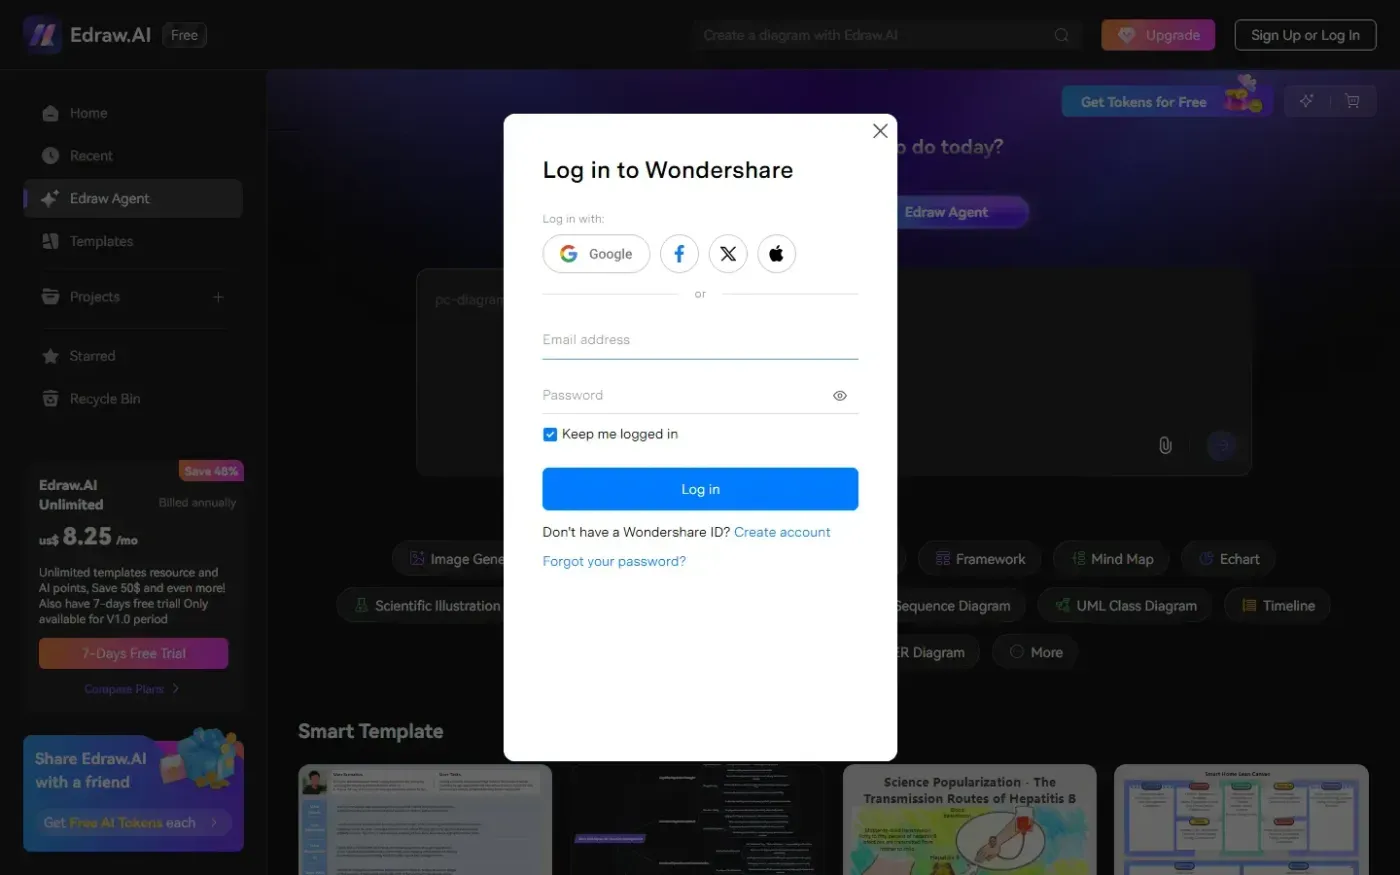1400x875 pixels.
Task: Select the Mind Map chip
Action: (x=1111, y=559)
